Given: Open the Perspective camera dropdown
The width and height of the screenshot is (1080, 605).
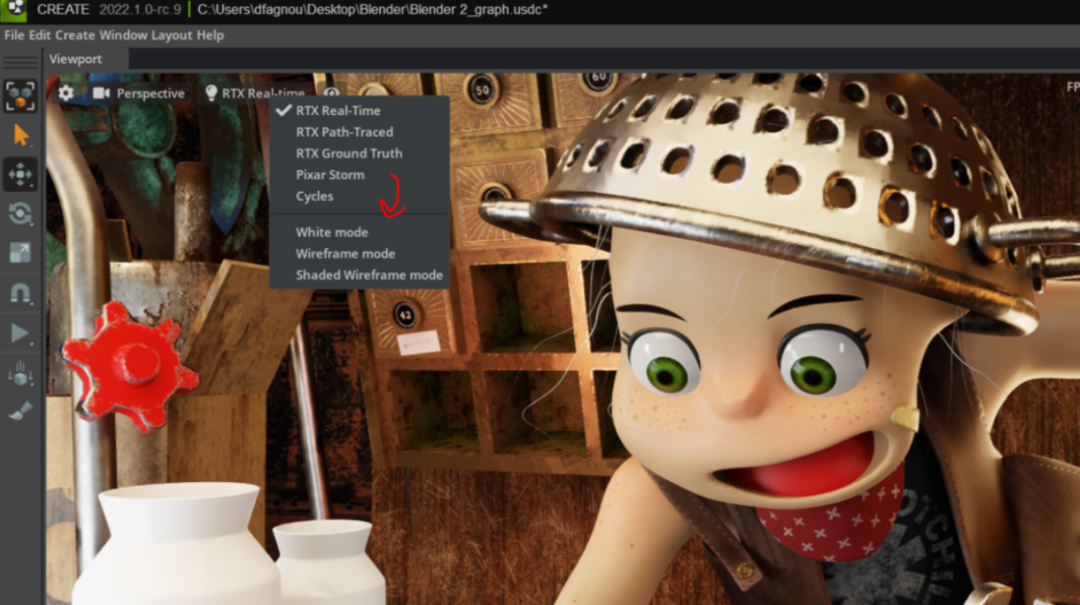Looking at the screenshot, I should 138,93.
